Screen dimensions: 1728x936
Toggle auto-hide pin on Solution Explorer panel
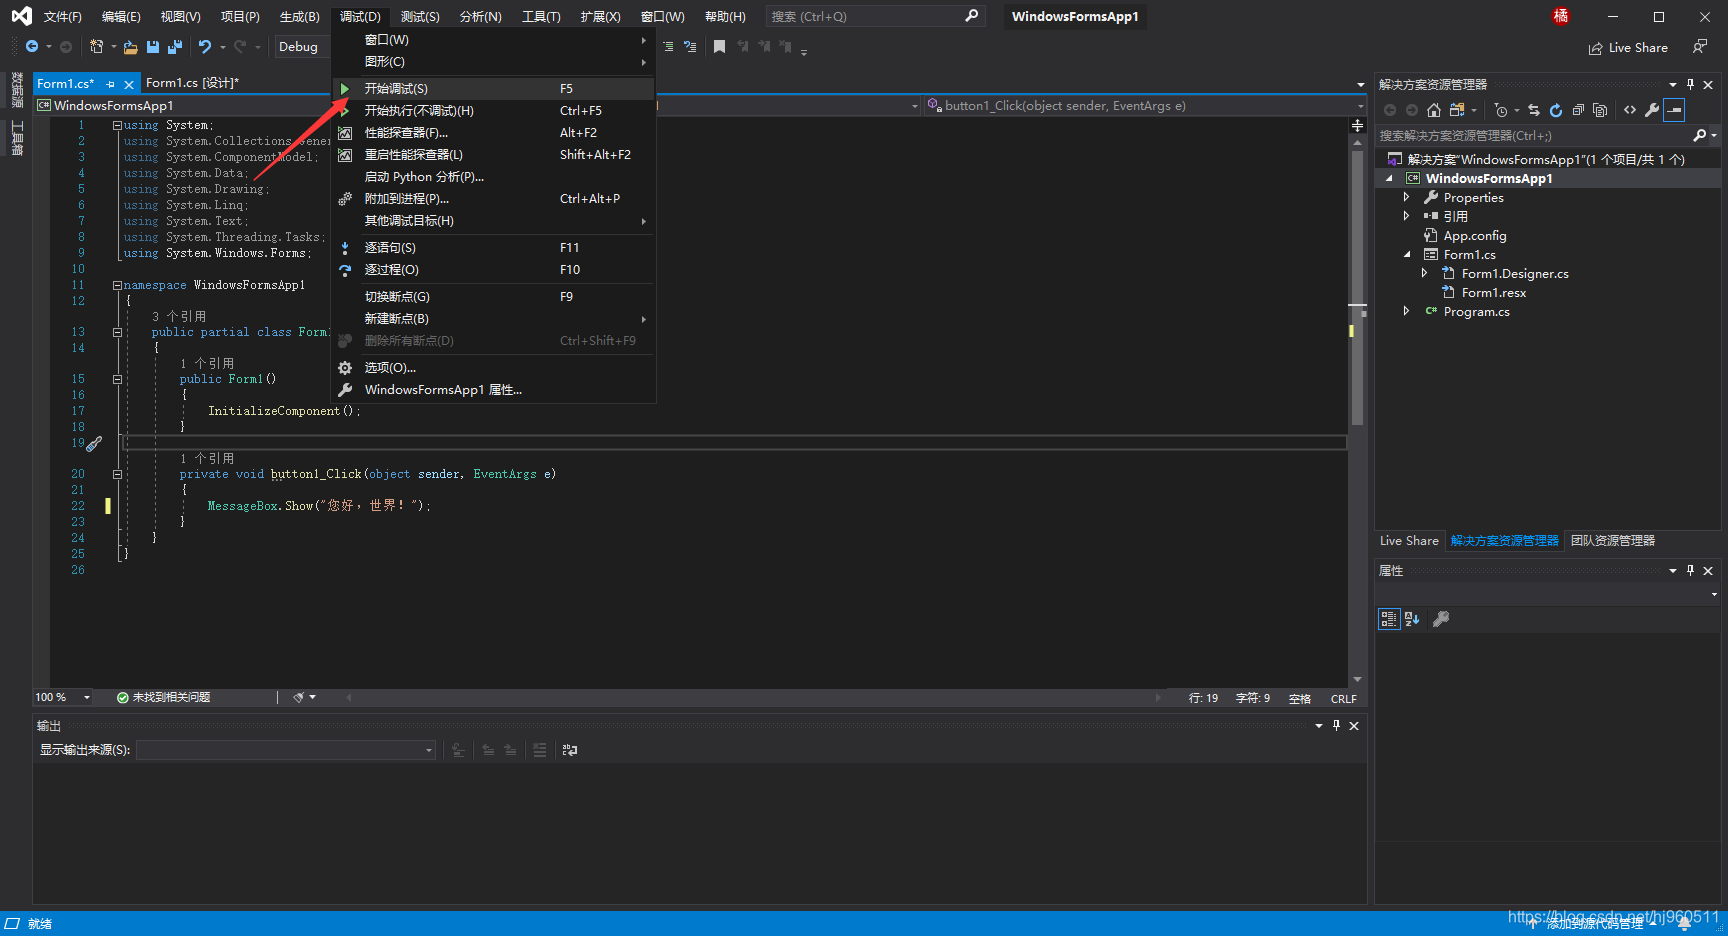1690,84
